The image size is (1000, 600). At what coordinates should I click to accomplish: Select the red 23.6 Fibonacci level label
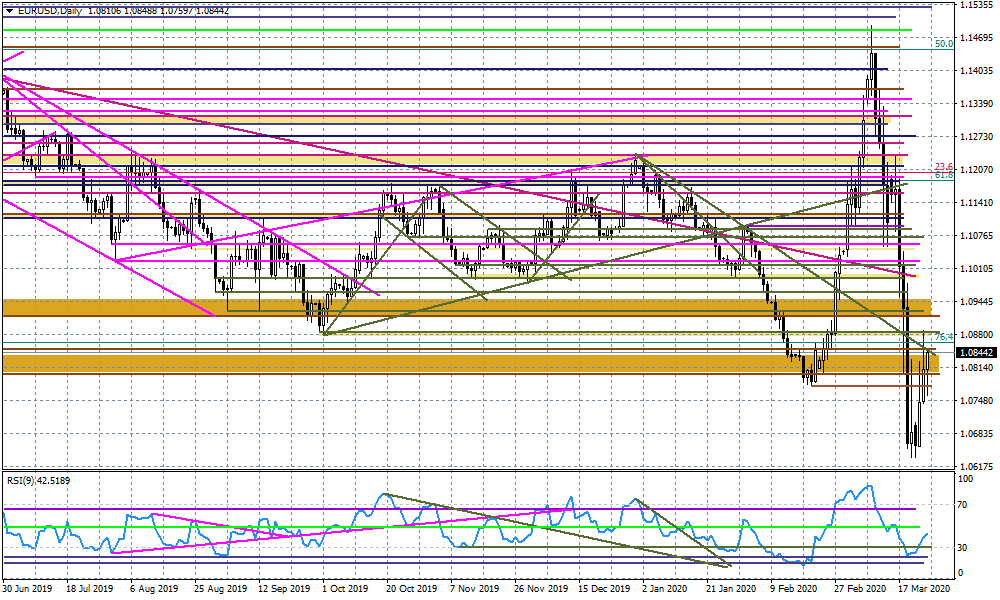(x=944, y=166)
